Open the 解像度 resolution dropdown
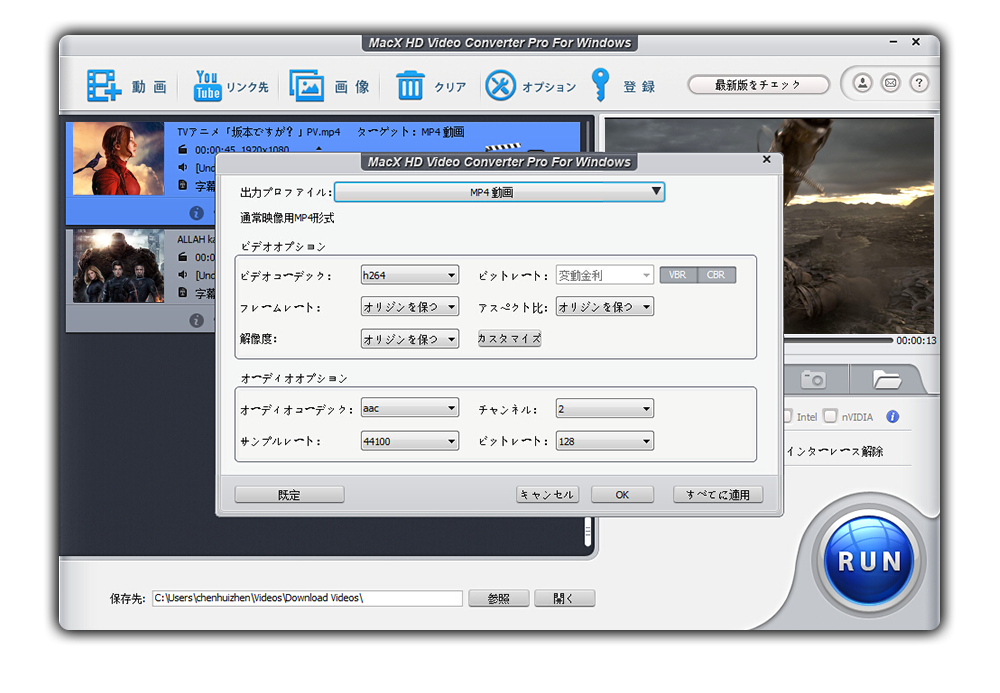The height and width of the screenshot is (693, 1000). (x=409, y=339)
